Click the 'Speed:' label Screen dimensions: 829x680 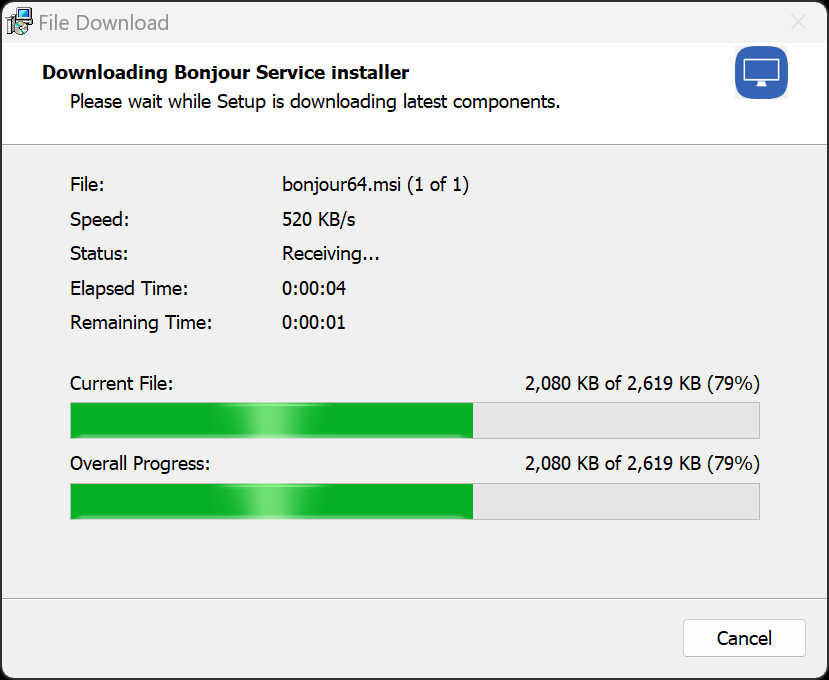coord(100,219)
